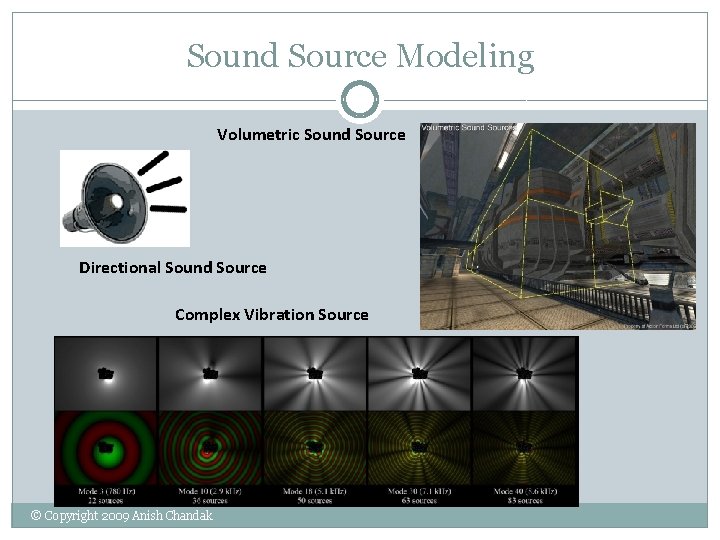Click the copyright 2009 Anish Chandak footer
720x540 pixels.
pyautogui.click(x=122, y=516)
